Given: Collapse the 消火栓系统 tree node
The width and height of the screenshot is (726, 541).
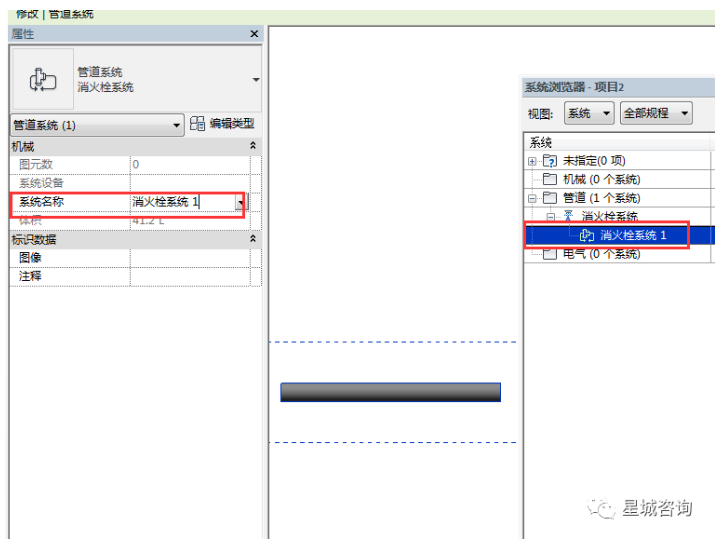Looking at the screenshot, I should 551,217.
